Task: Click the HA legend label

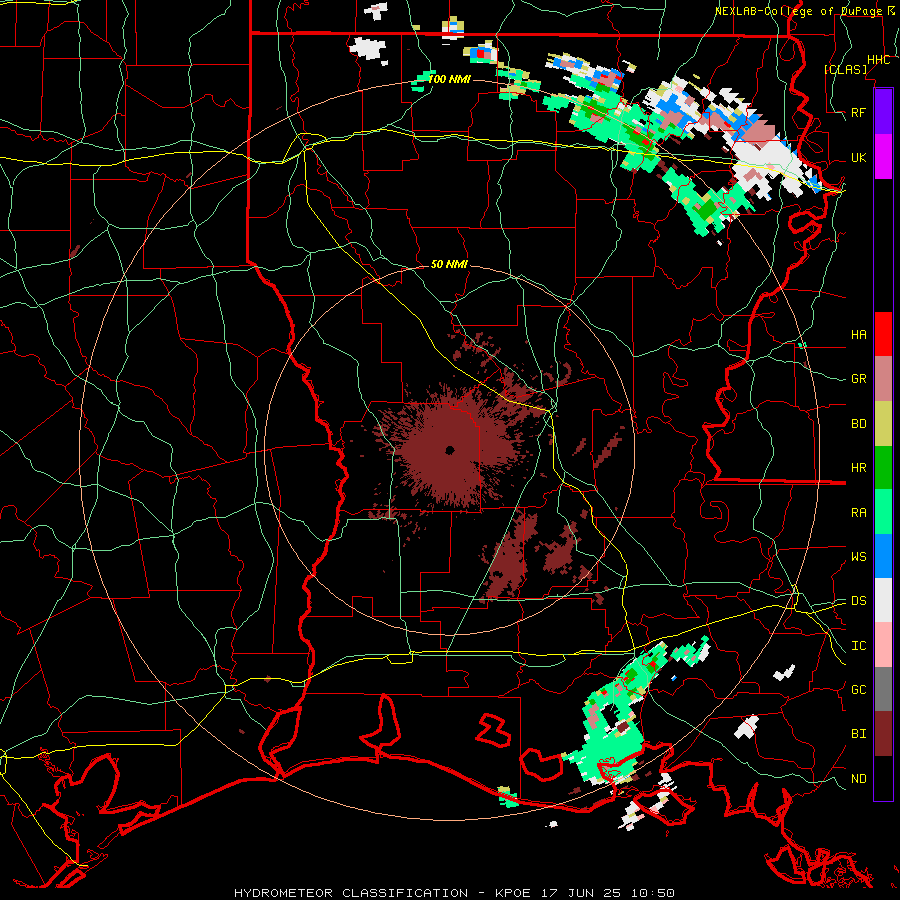Action: 859,335
